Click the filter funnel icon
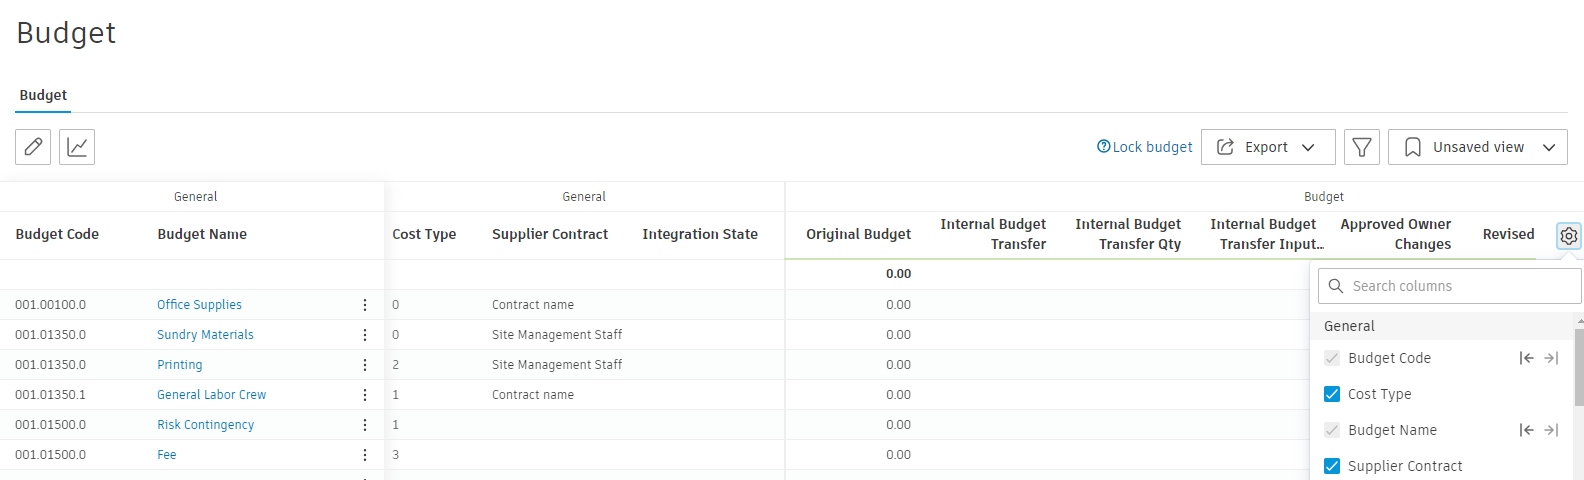 (x=1361, y=147)
